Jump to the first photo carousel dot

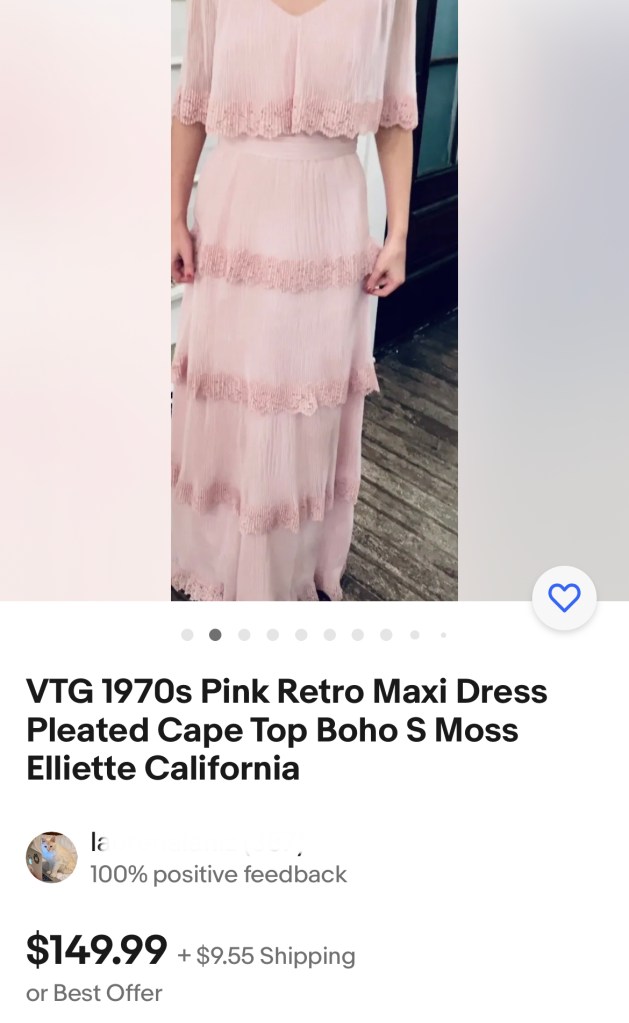[187, 635]
